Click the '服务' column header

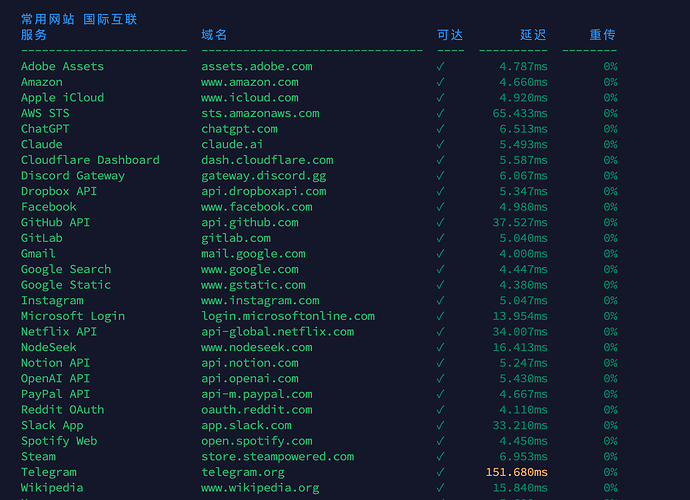click(x=34, y=35)
